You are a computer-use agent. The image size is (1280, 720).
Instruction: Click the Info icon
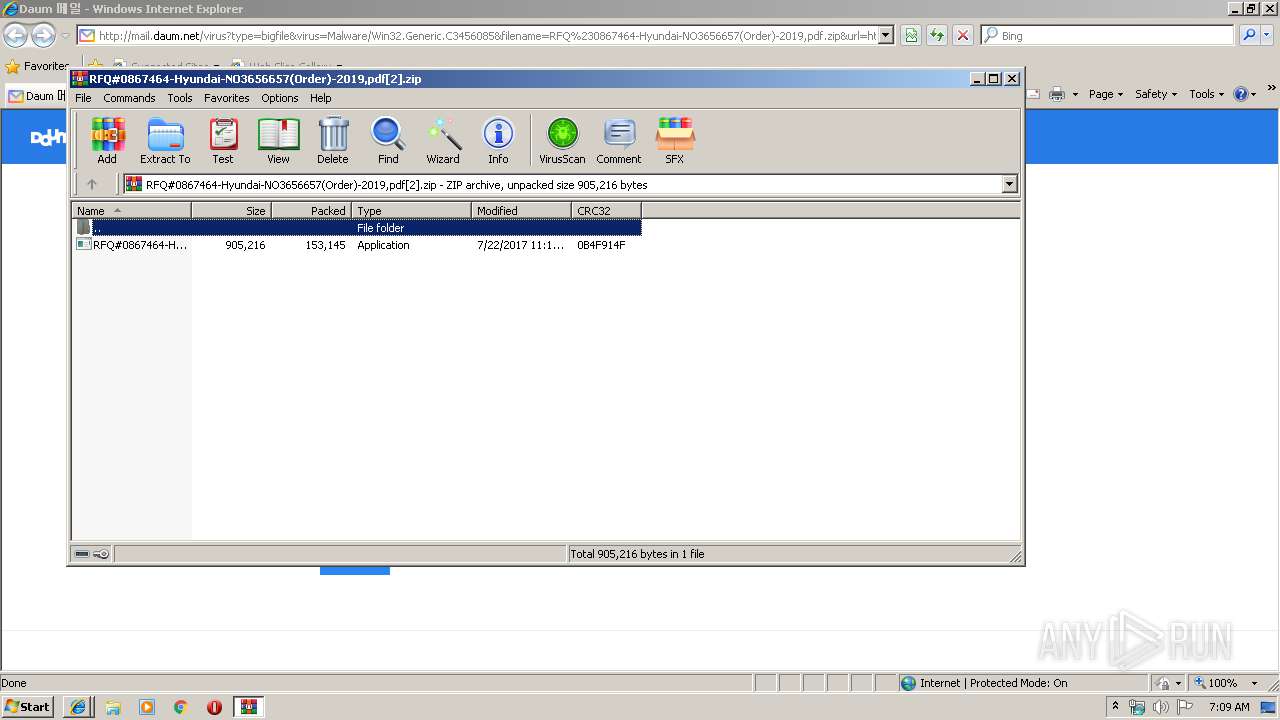click(498, 140)
